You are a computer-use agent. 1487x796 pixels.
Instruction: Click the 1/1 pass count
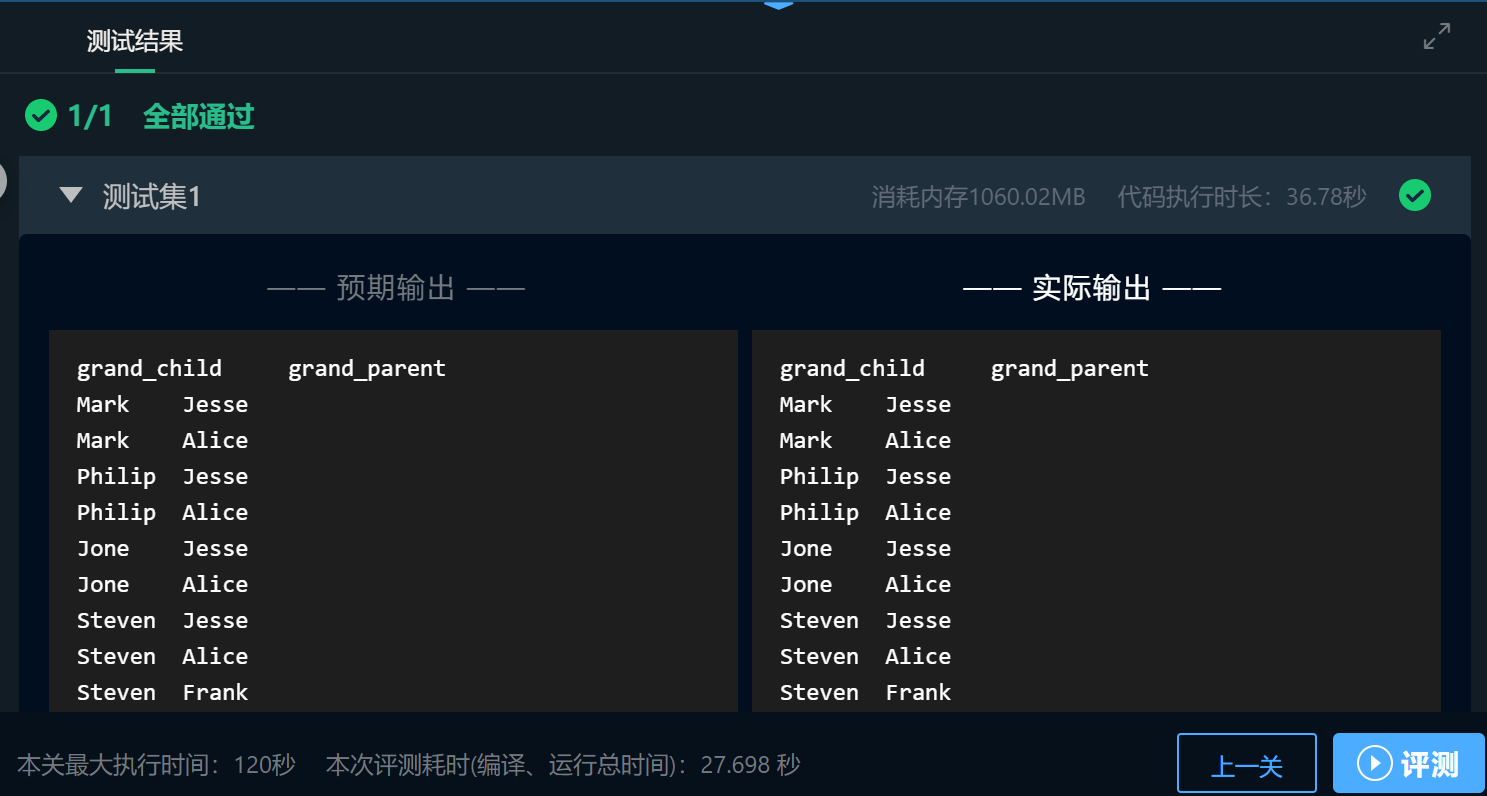90,116
